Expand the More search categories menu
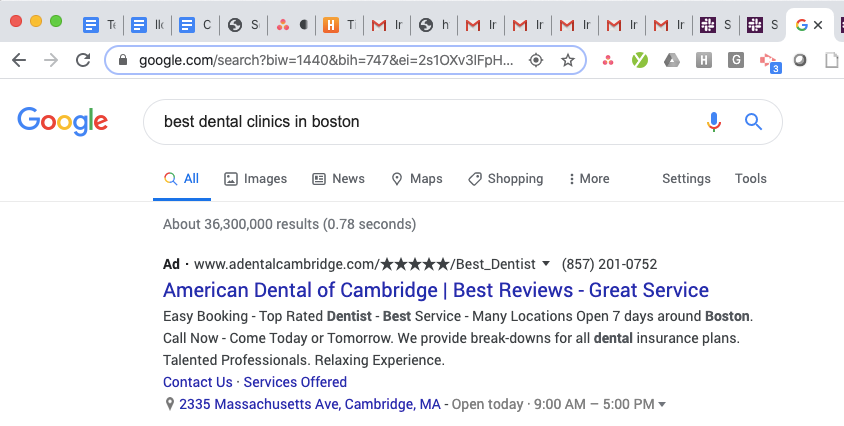Image resolution: width=844 pixels, height=426 pixels. (x=589, y=179)
